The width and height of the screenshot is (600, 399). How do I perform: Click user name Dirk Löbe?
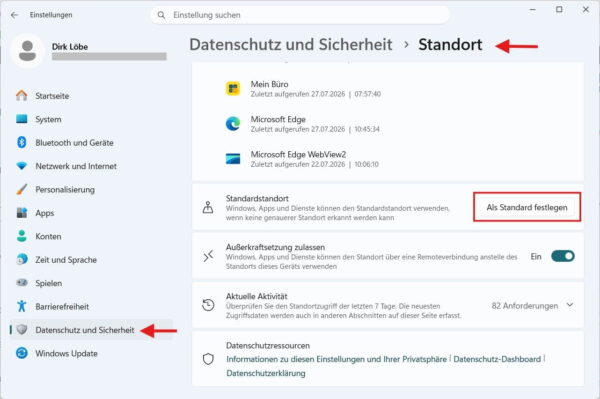[70, 47]
